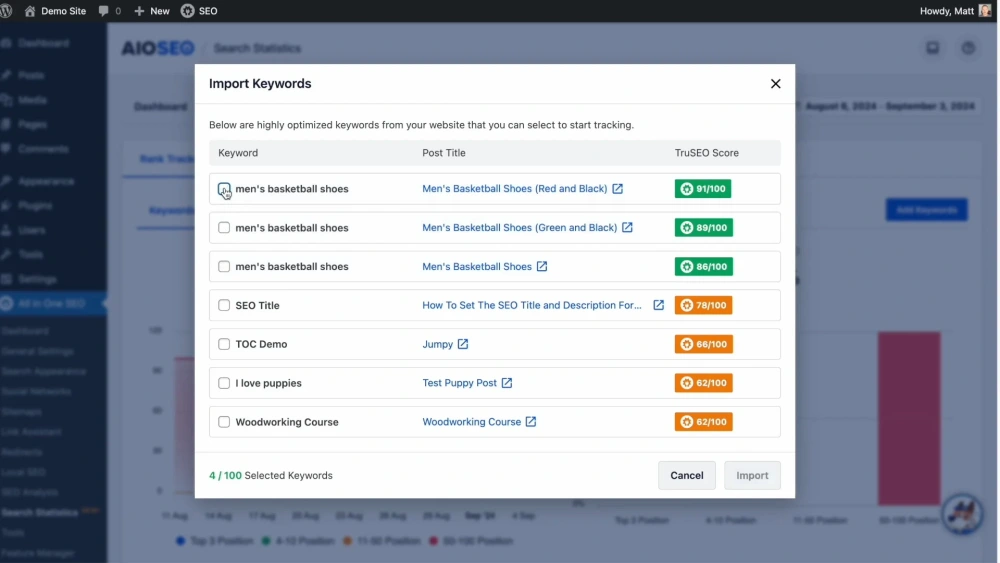Click external link icon beside Red and Black post

click(617, 189)
